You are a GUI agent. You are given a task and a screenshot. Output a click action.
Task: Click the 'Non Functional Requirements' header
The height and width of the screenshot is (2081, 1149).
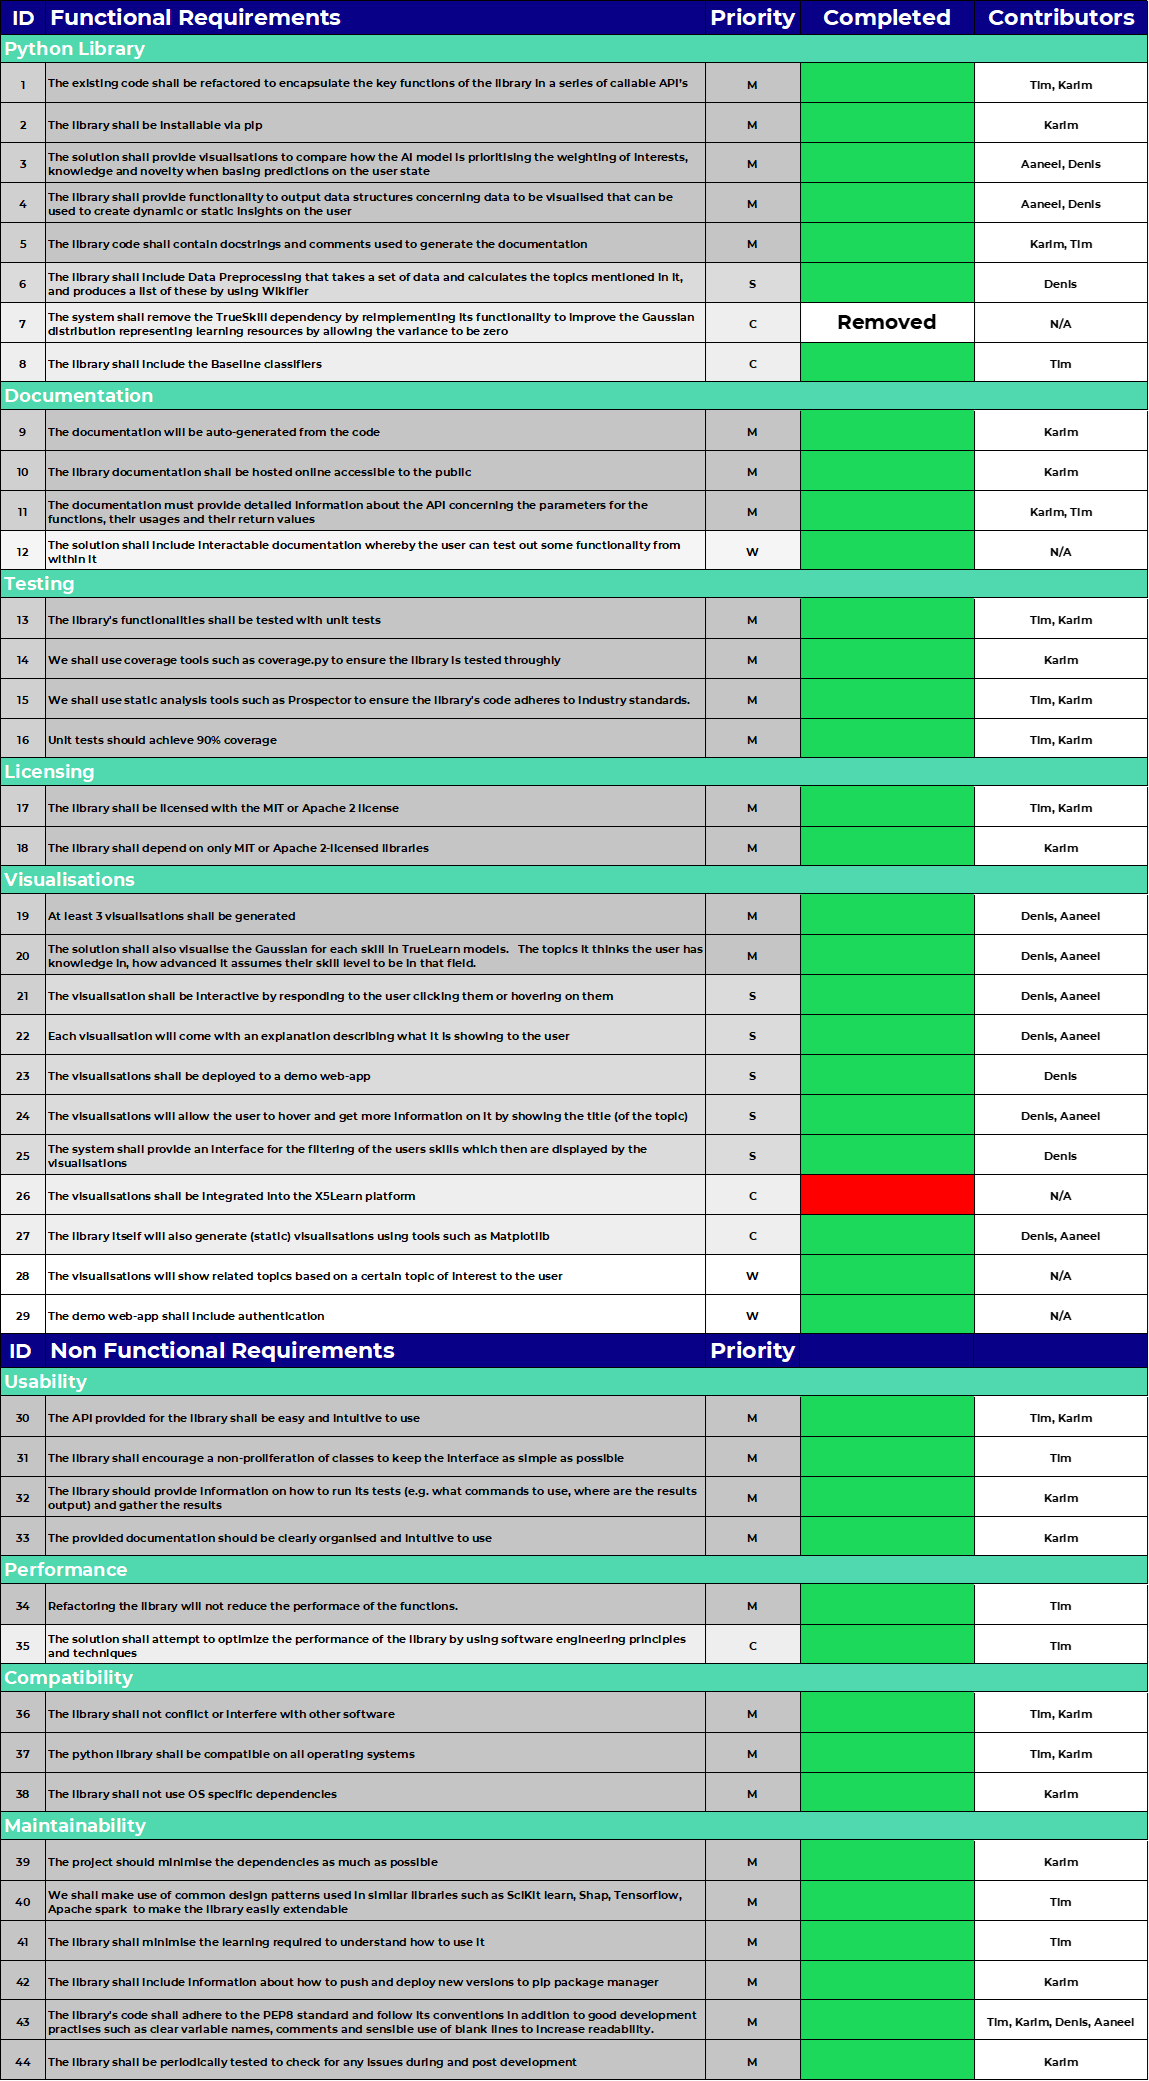[x=222, y=1351]
